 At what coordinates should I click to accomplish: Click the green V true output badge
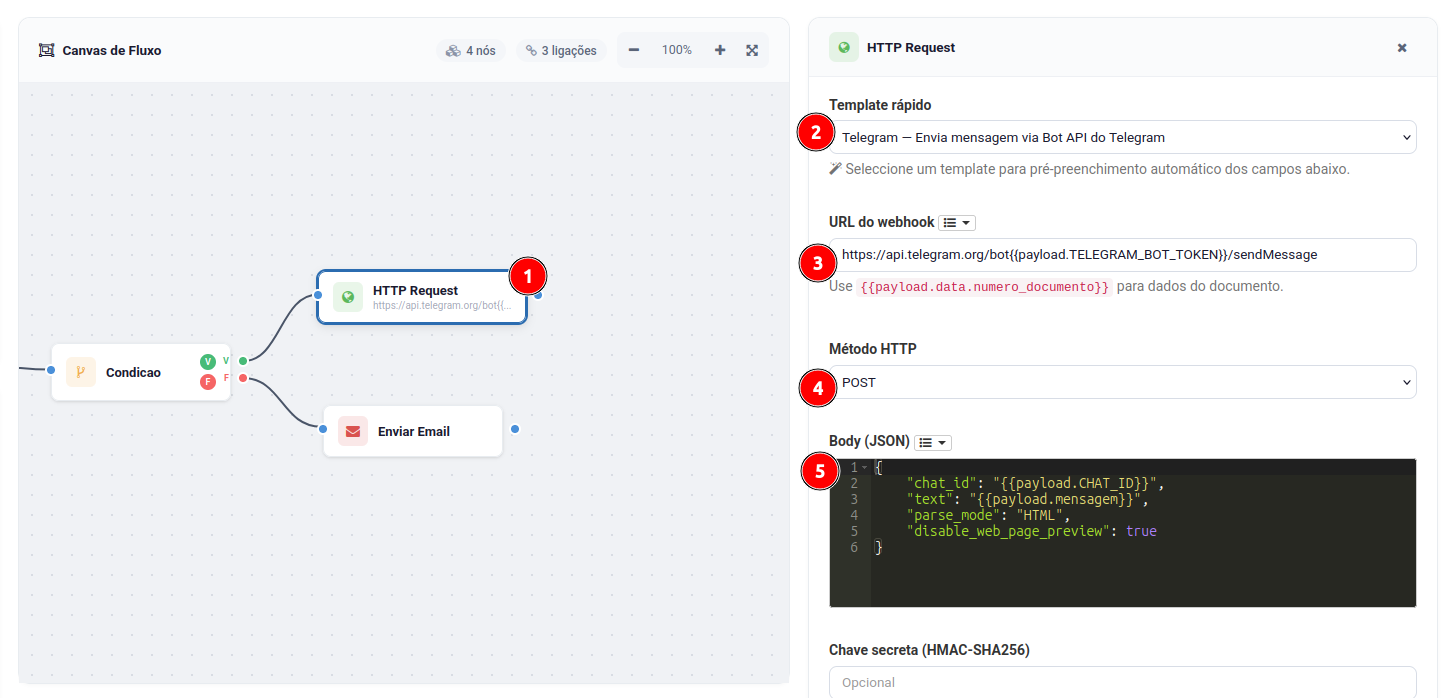(208, 361)
